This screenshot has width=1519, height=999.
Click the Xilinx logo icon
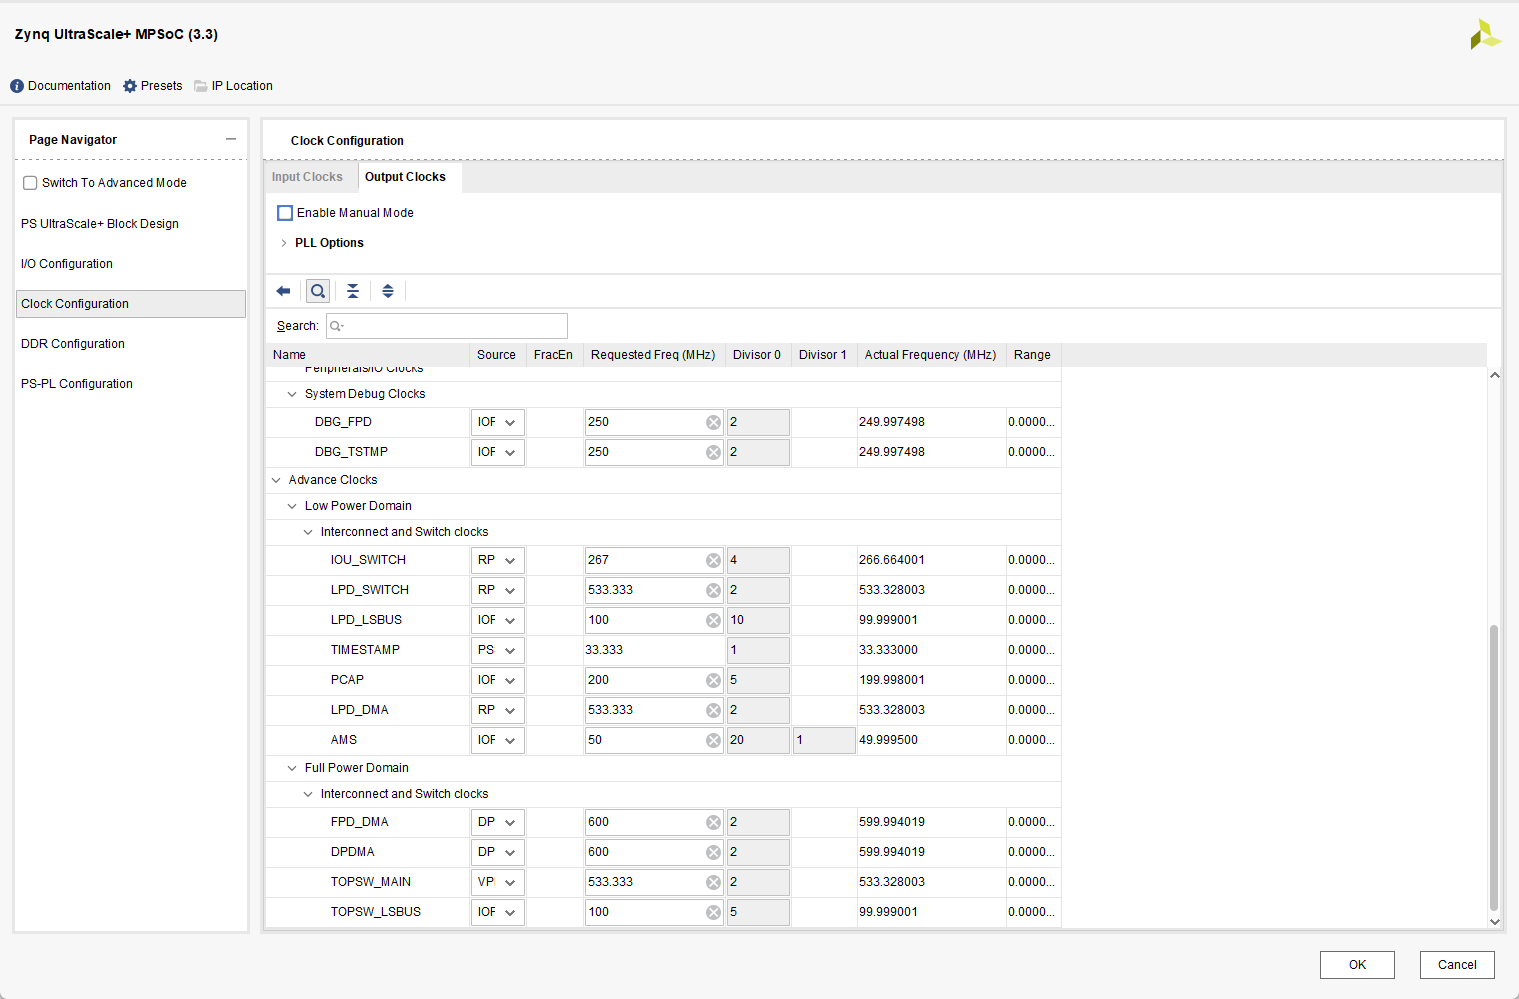[x=1485, y=34]
